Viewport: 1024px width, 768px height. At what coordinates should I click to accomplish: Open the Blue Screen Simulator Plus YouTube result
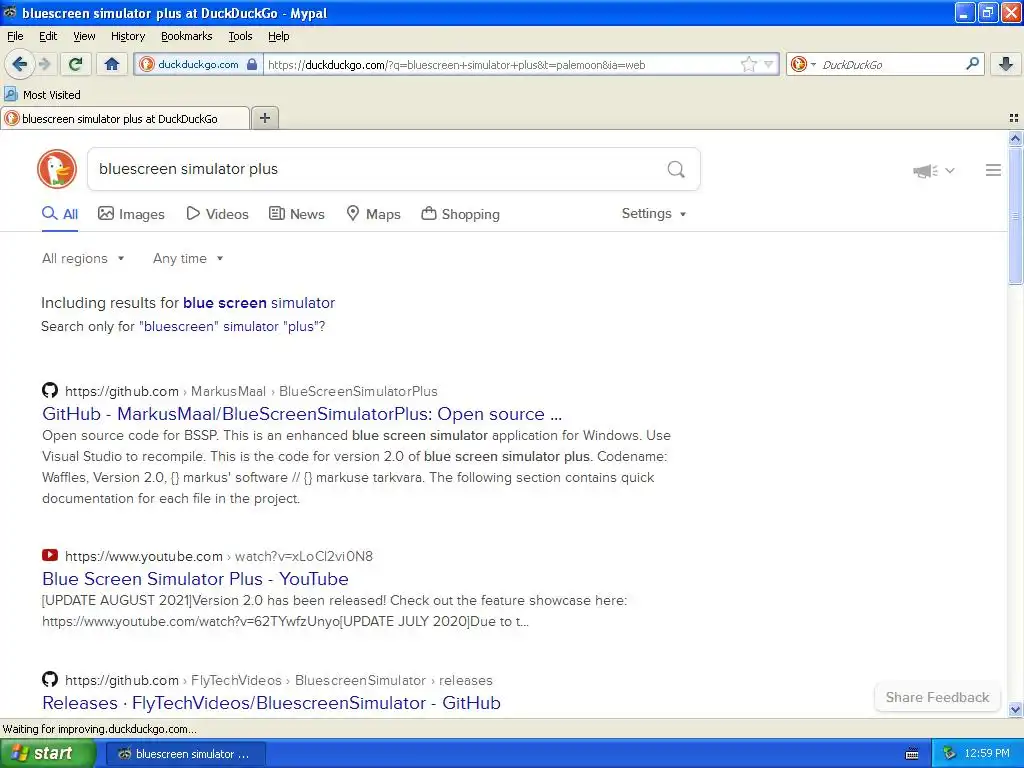[x=195, y=579]
